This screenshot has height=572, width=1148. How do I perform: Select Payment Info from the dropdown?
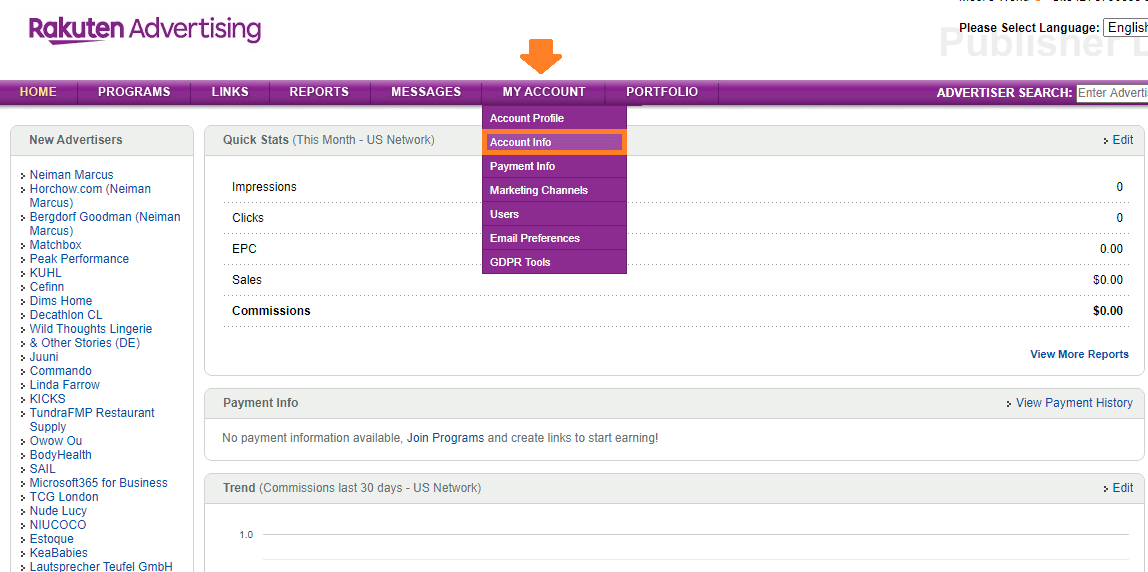point(554,166)
